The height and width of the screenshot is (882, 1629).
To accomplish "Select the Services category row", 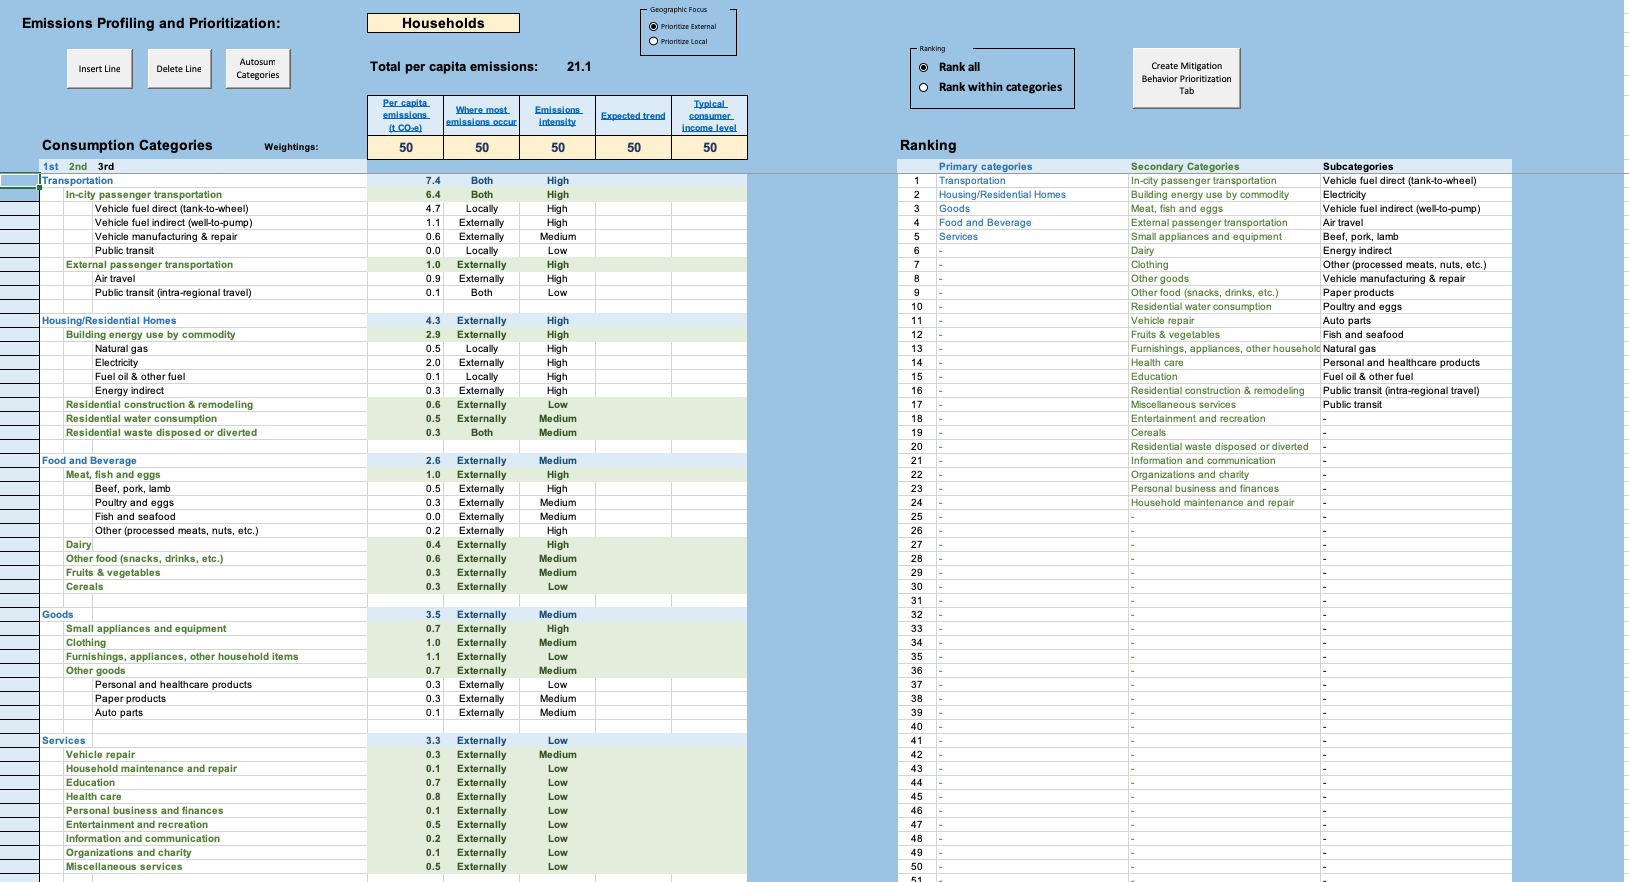I will (x=393, y=741).
